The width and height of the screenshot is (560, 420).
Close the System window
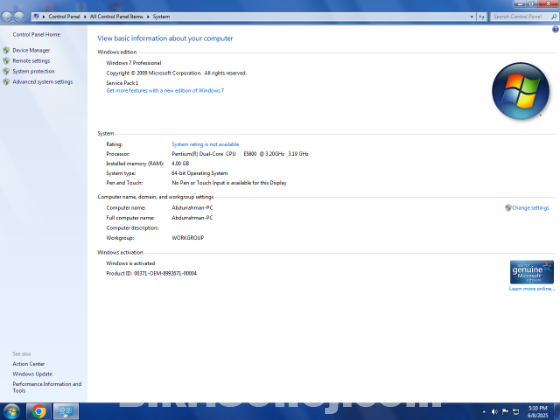tap(548, 4)
